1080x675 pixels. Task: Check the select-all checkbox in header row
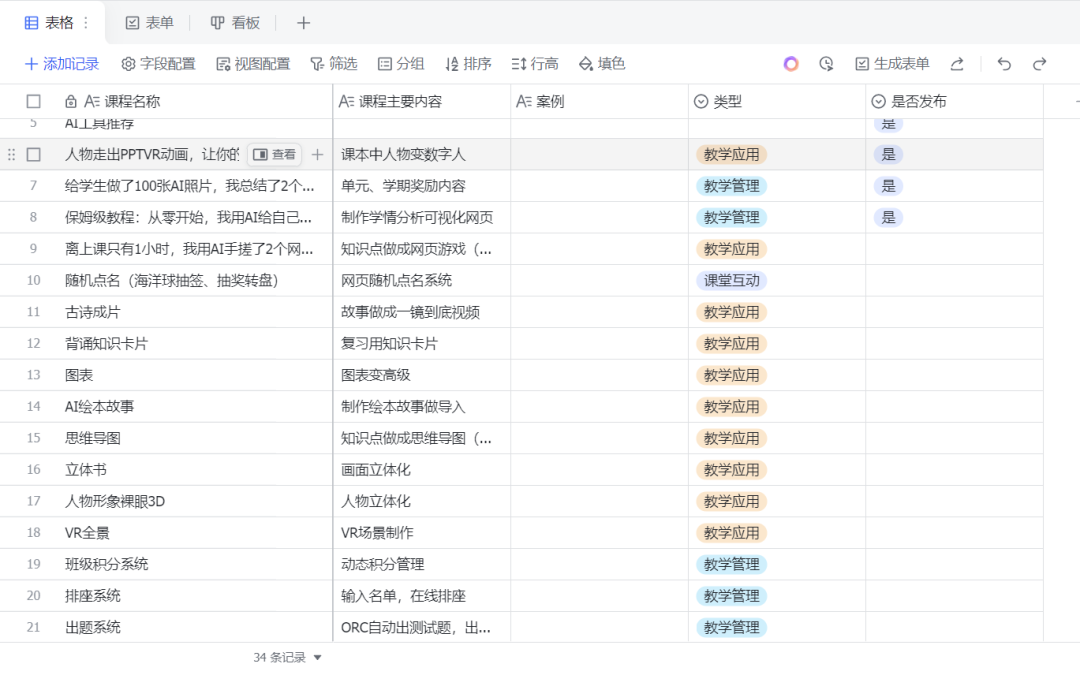[35, 100]
